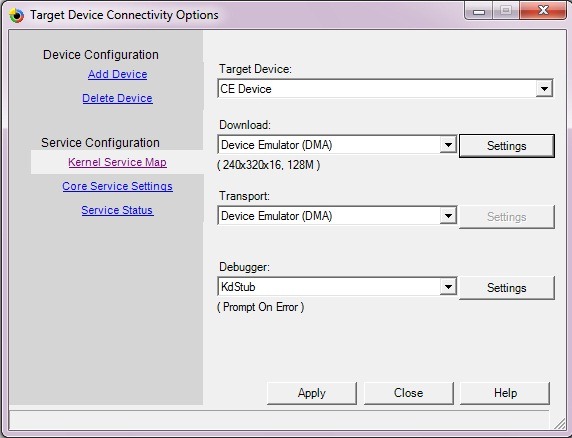The height and width of the screenshot is (438, 572).
Task: Open Kernel Service Map page
Action: pyautogui.click(x=117, y=162)
